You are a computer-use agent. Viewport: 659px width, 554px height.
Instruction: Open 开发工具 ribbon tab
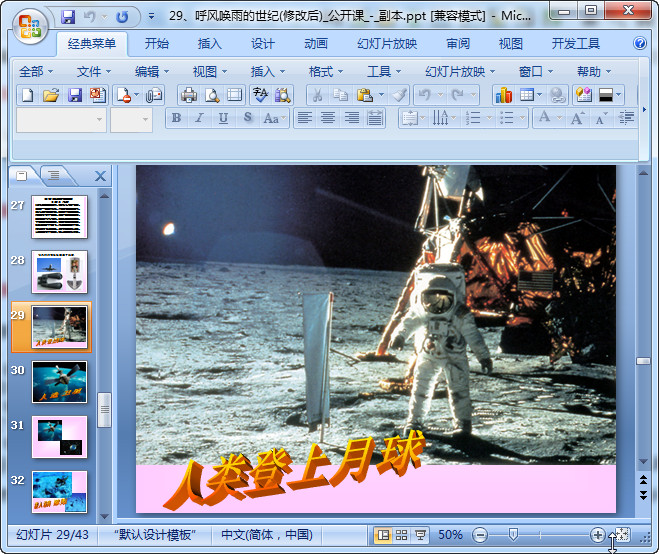click(575, 43)
